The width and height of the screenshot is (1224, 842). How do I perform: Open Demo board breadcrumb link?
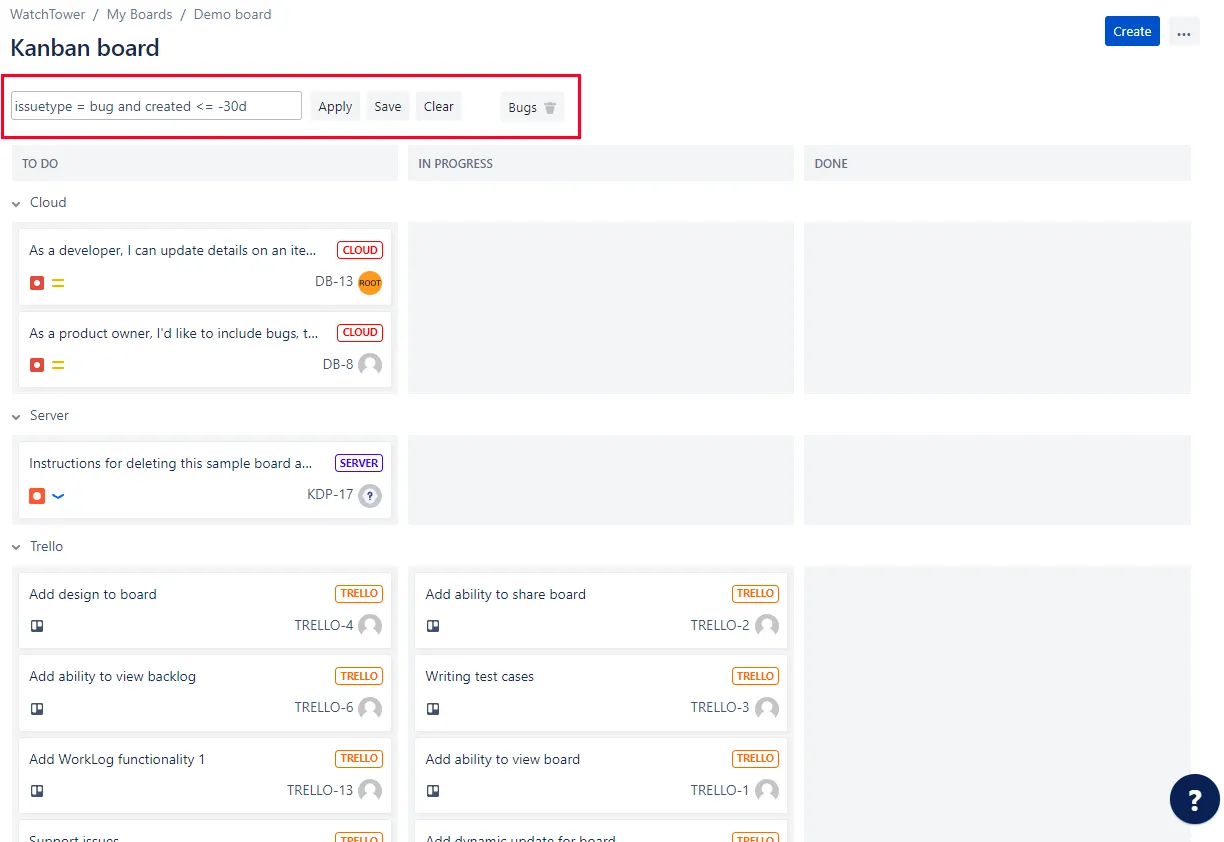233,15
